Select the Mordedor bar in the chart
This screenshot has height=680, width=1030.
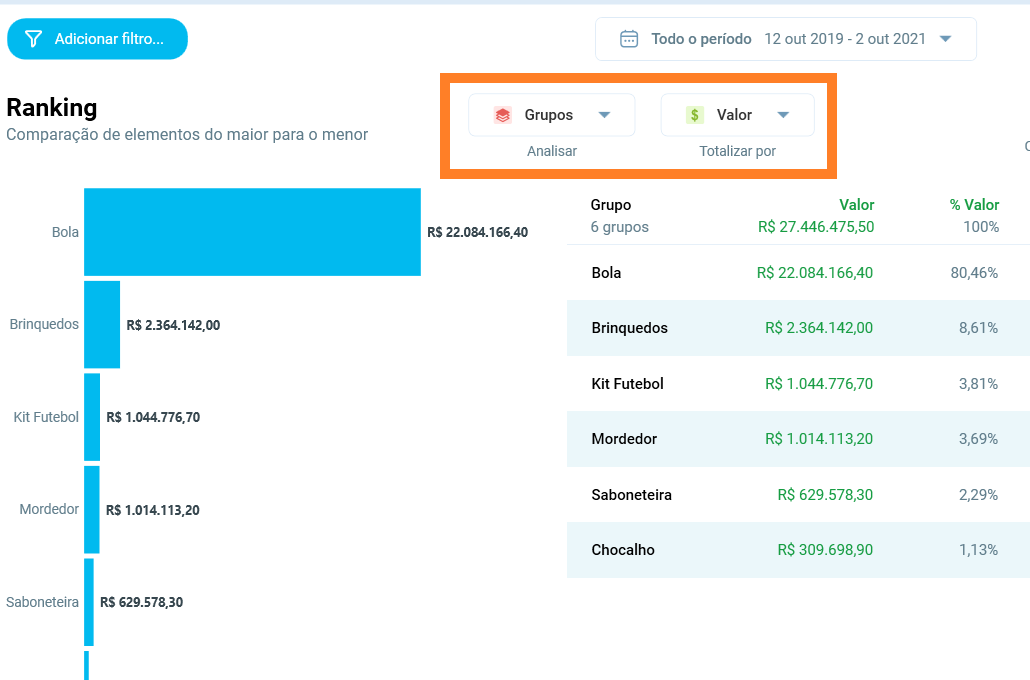click(x=92, y=510)
